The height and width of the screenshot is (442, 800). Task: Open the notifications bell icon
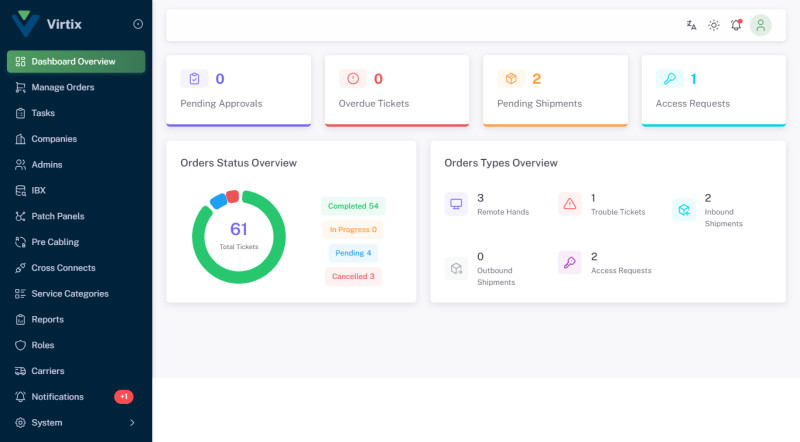pos(737,25)
